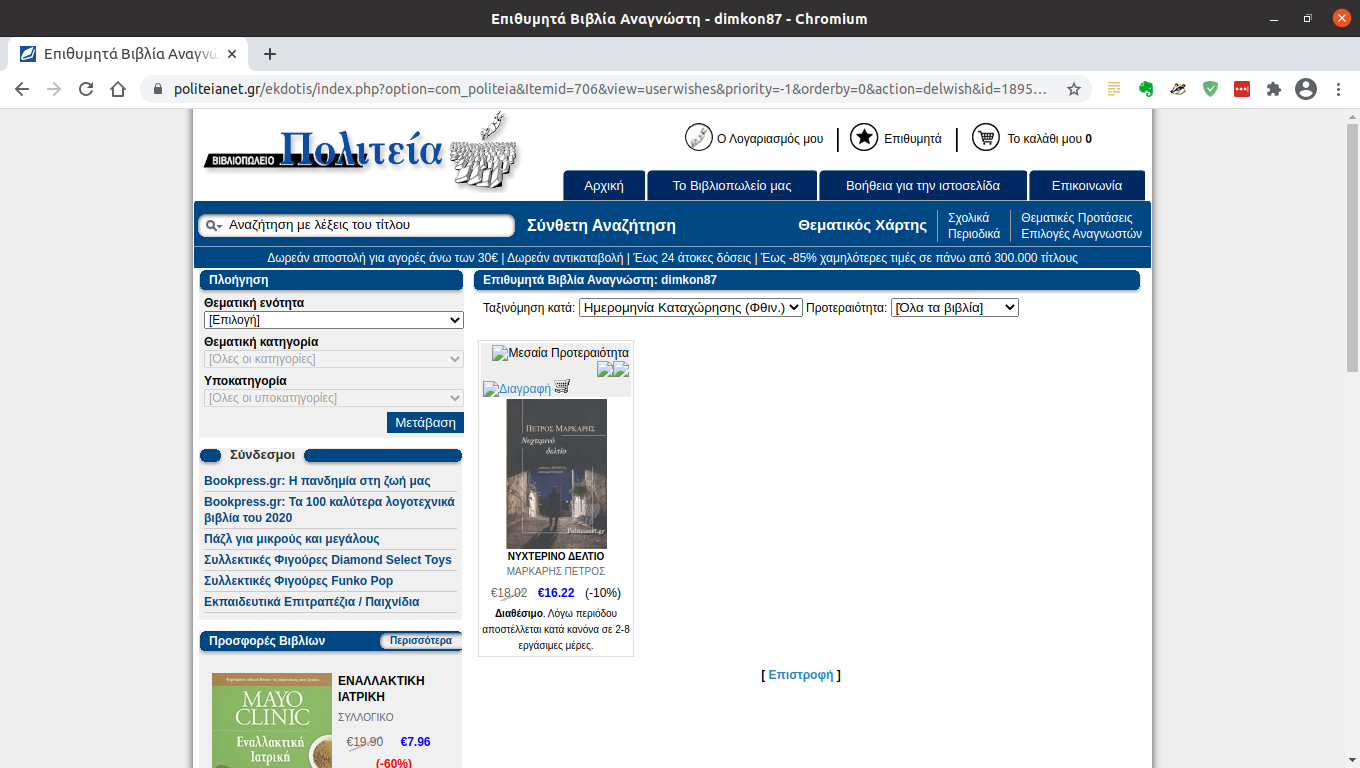This screenshot has height=768, width=1360.
Task: Open Θεματικός Χάρτης
Action: click(862, 226)
